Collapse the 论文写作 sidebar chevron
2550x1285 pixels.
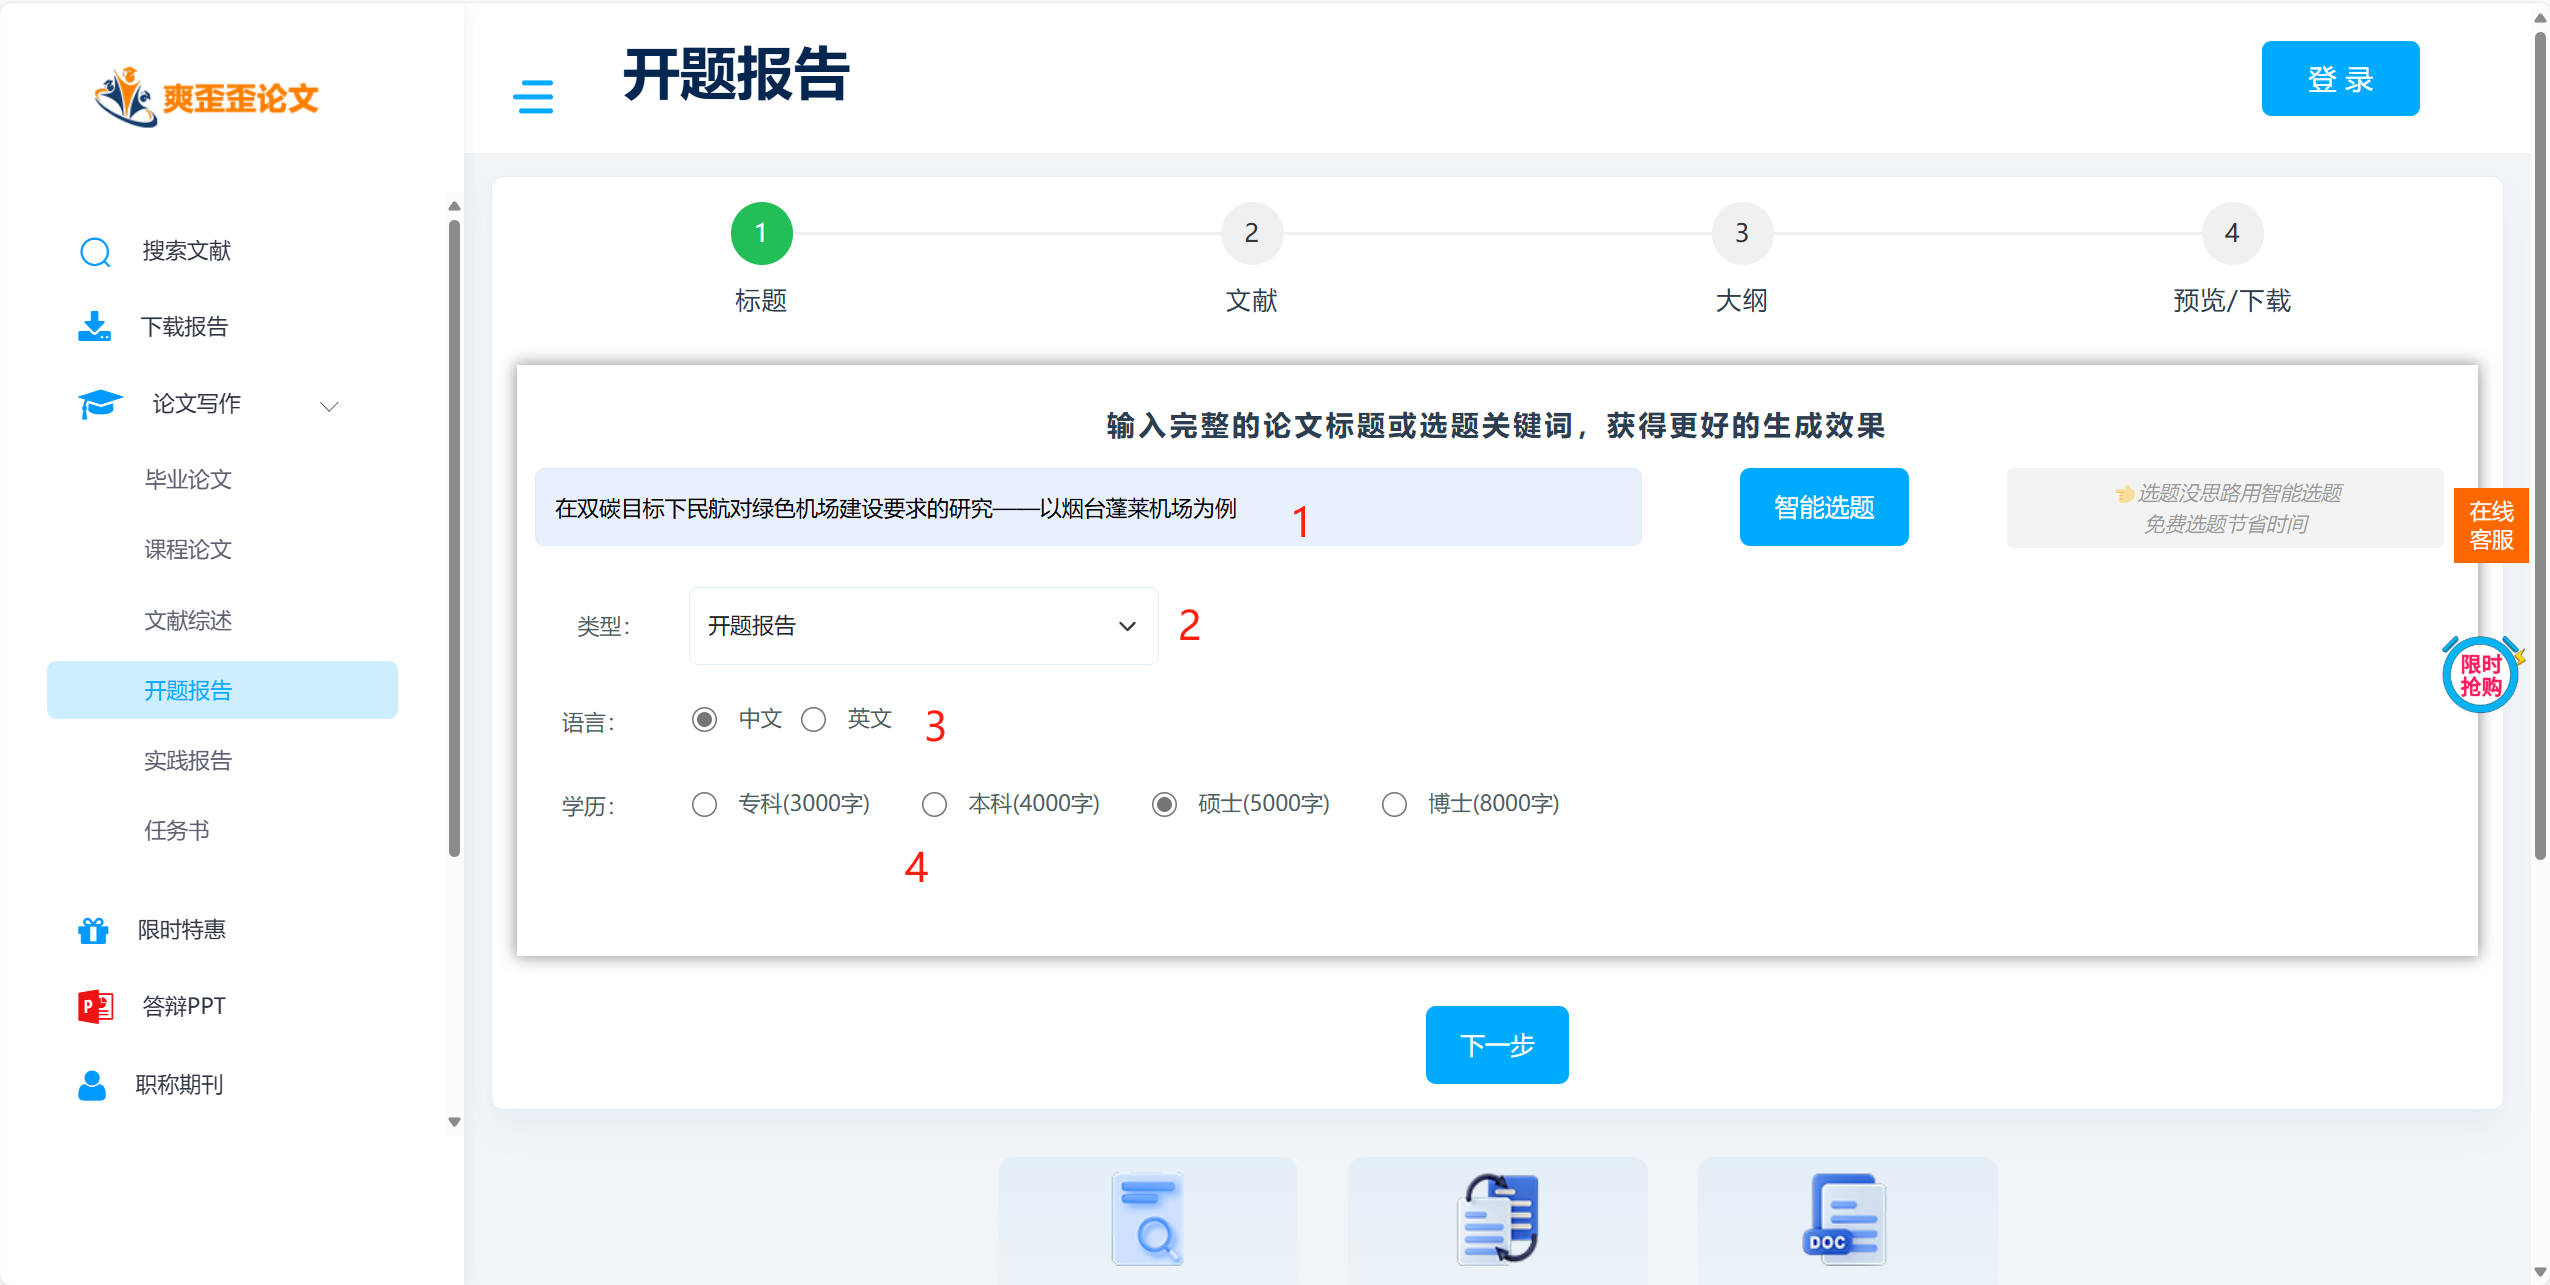329,406
